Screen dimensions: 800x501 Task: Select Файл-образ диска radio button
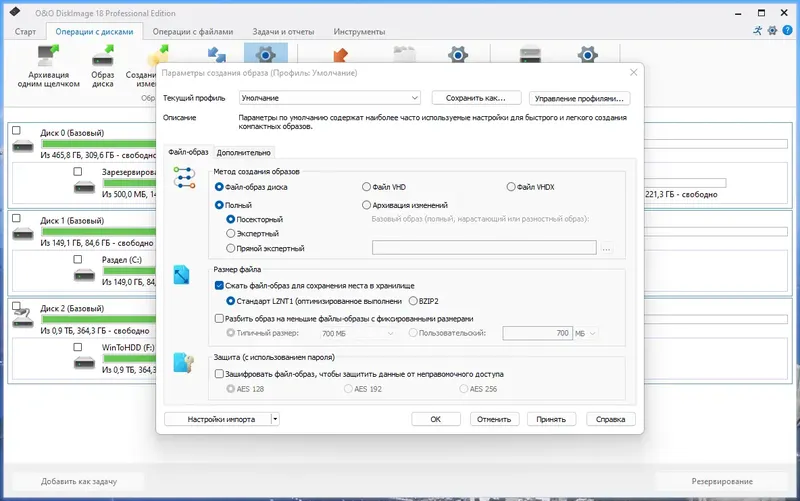[219, 187]
